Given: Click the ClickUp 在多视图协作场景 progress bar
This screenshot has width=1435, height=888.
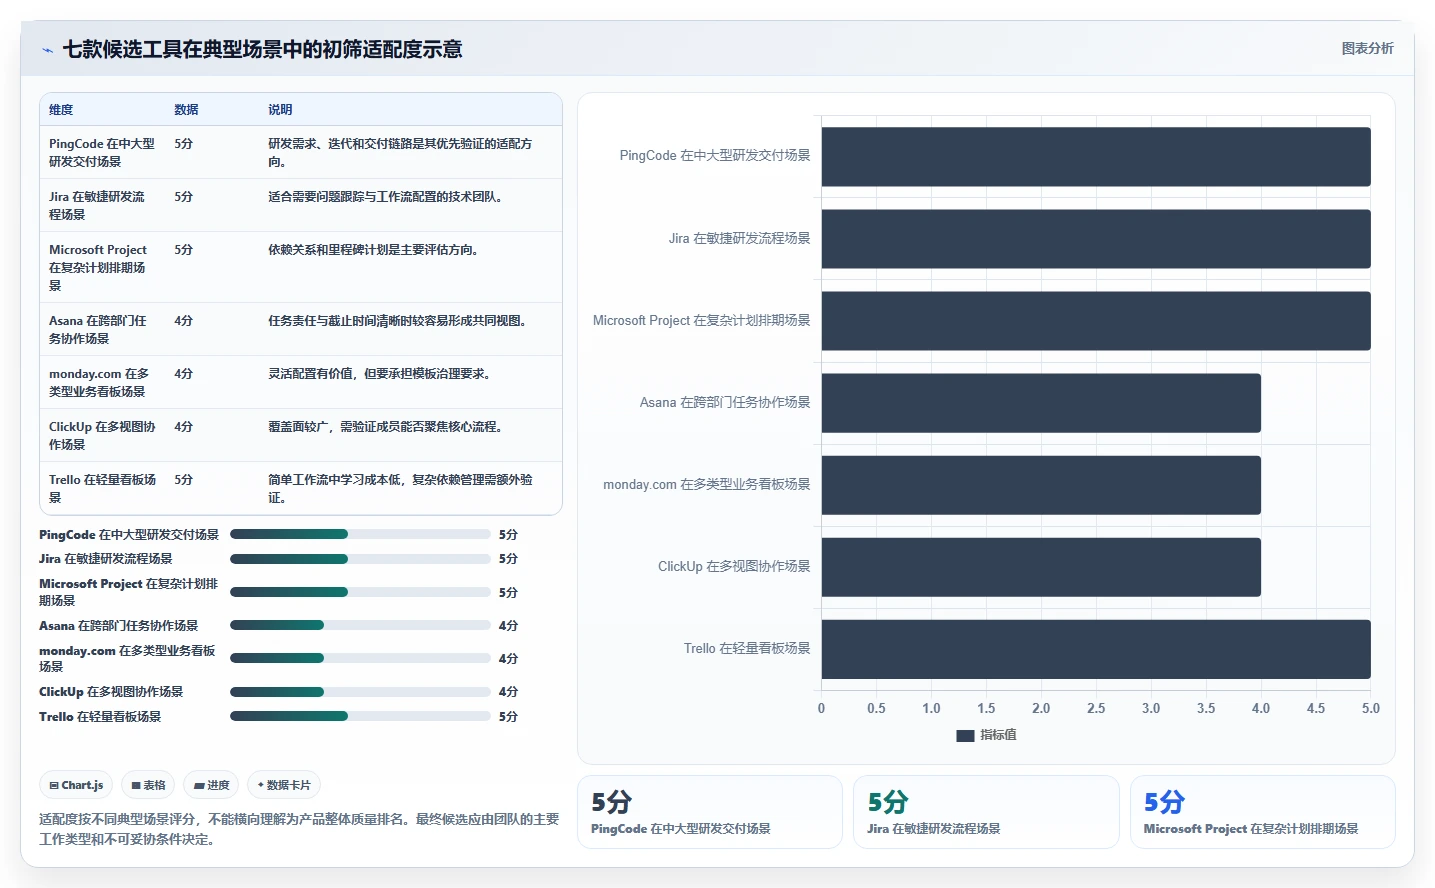Looking at the screenshot, I should (x=360, y=692).
